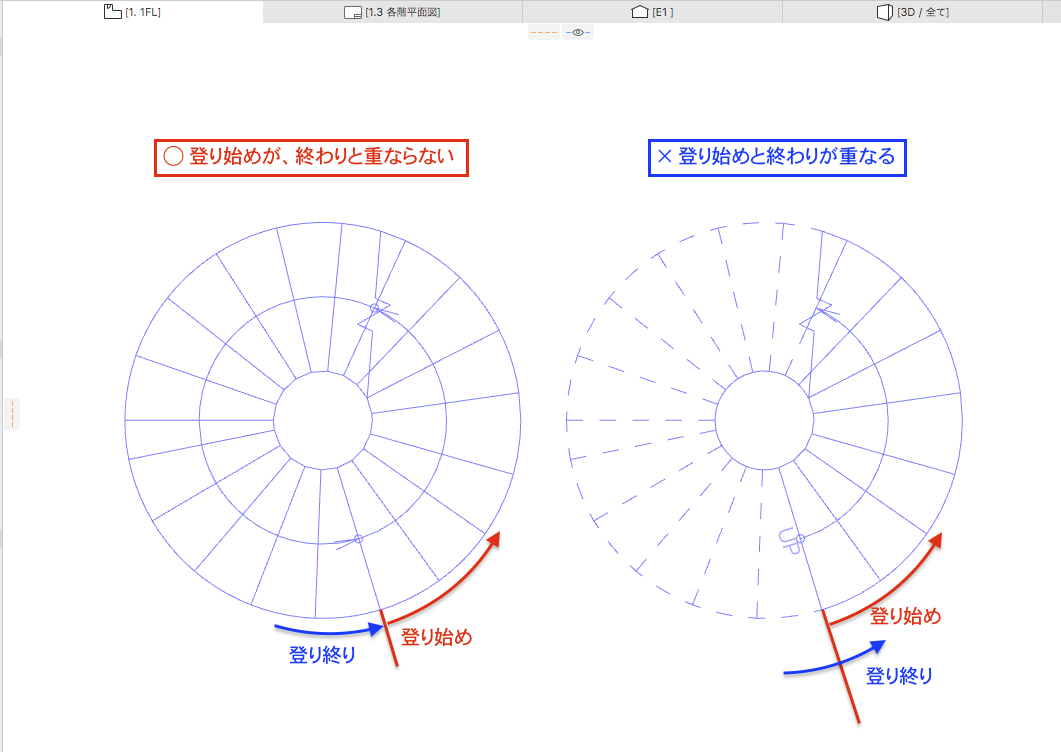Toggle the orange dashed guide line button at top
The image size is (1061, 752).
[x=544, y=32]
